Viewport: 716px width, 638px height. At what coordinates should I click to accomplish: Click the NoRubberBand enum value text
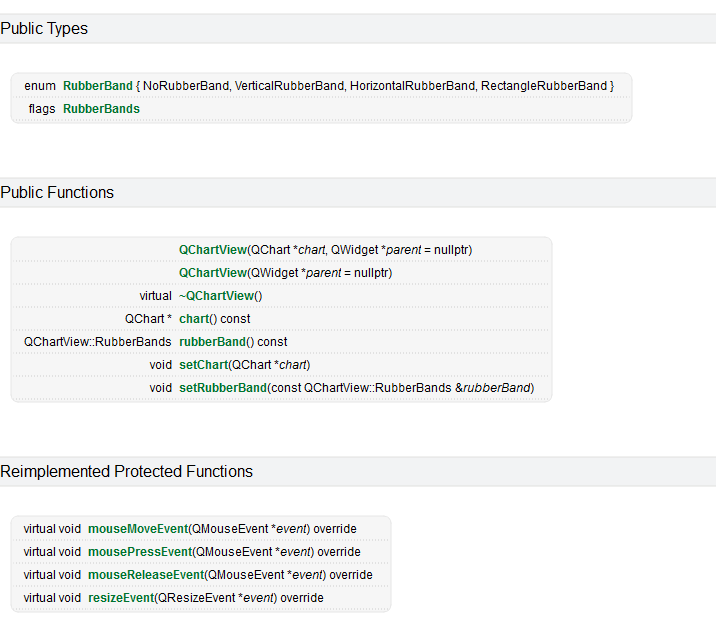[x=186, y=86]
